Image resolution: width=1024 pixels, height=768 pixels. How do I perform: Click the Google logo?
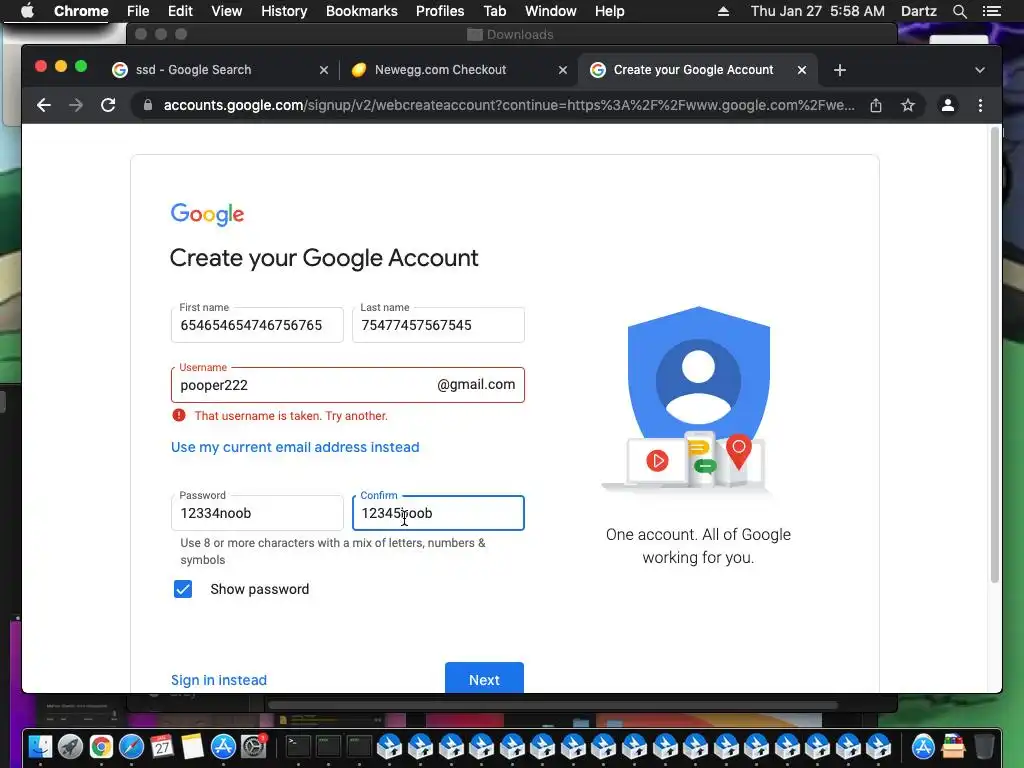[207, 214]
